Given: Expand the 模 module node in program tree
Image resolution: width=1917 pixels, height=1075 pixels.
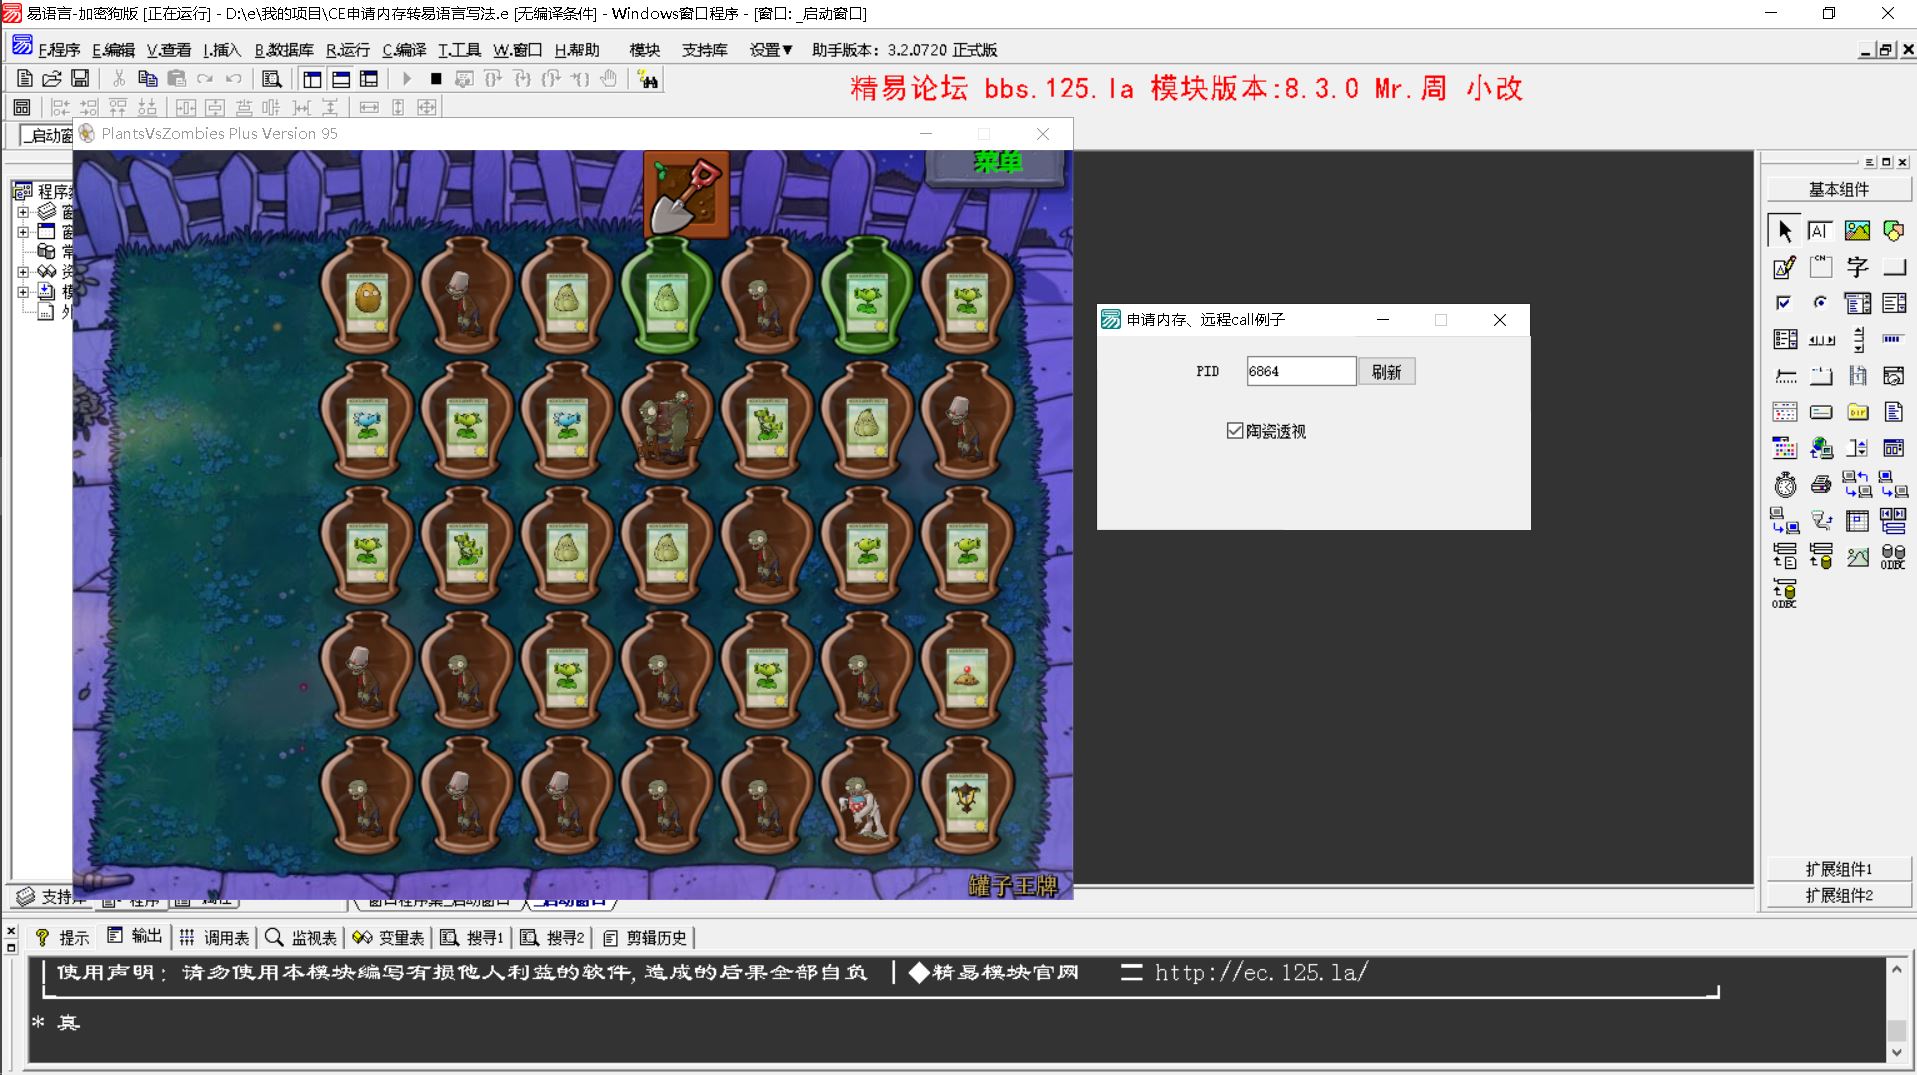Looking at the screenshot, I should click(22, 292).
